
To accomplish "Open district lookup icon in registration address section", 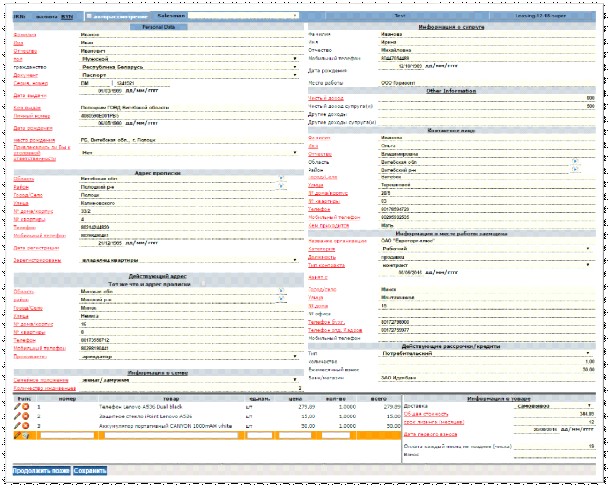I will pyautogui.click(x=281, y=186).
